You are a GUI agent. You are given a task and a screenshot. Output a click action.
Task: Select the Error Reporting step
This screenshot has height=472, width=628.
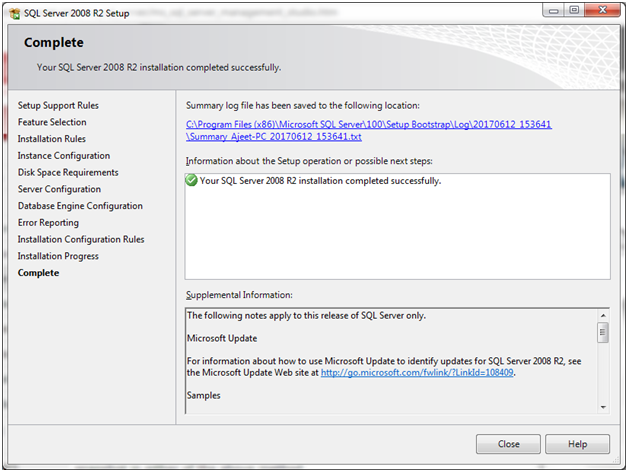(48, 223)
